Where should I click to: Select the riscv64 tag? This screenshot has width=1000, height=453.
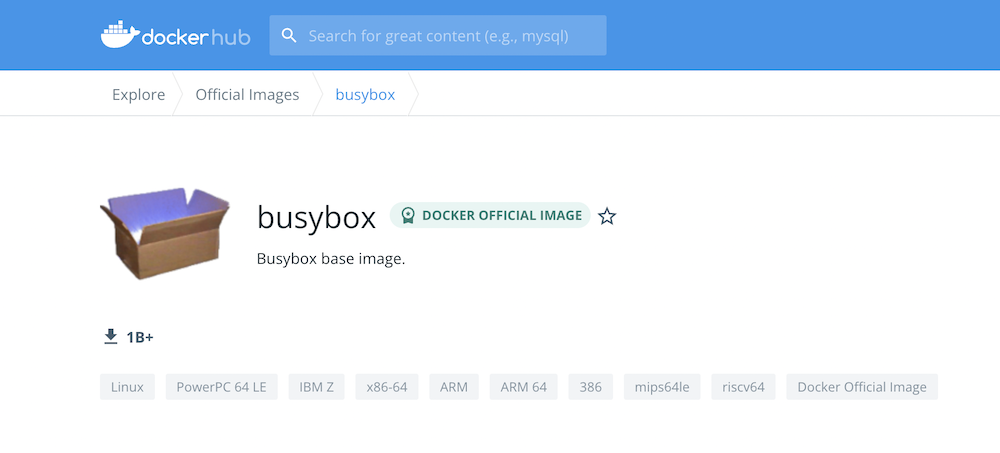pos(743,387)
